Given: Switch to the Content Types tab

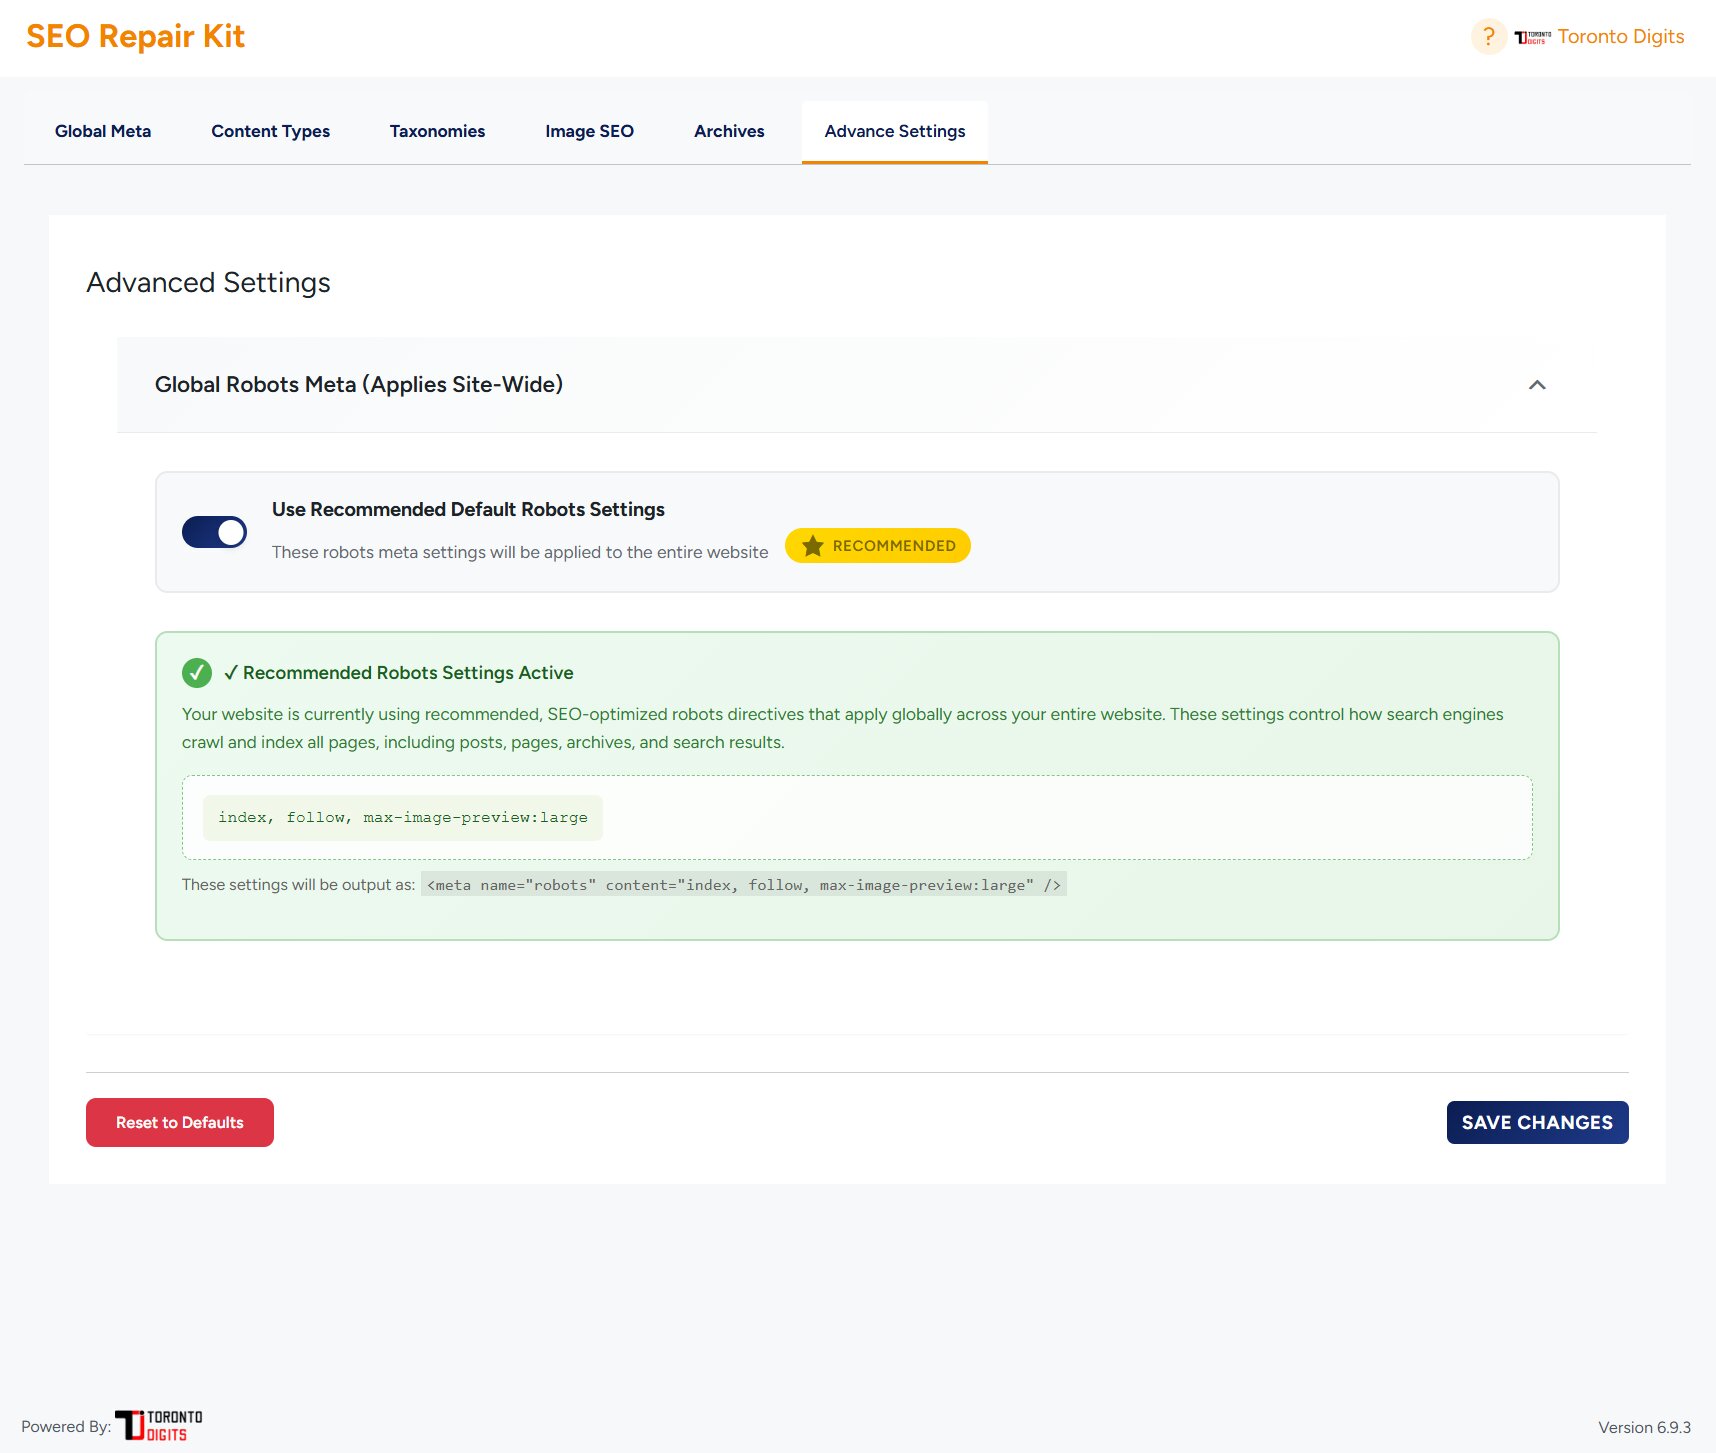Looking at the screenshot, I should [270, 131].
